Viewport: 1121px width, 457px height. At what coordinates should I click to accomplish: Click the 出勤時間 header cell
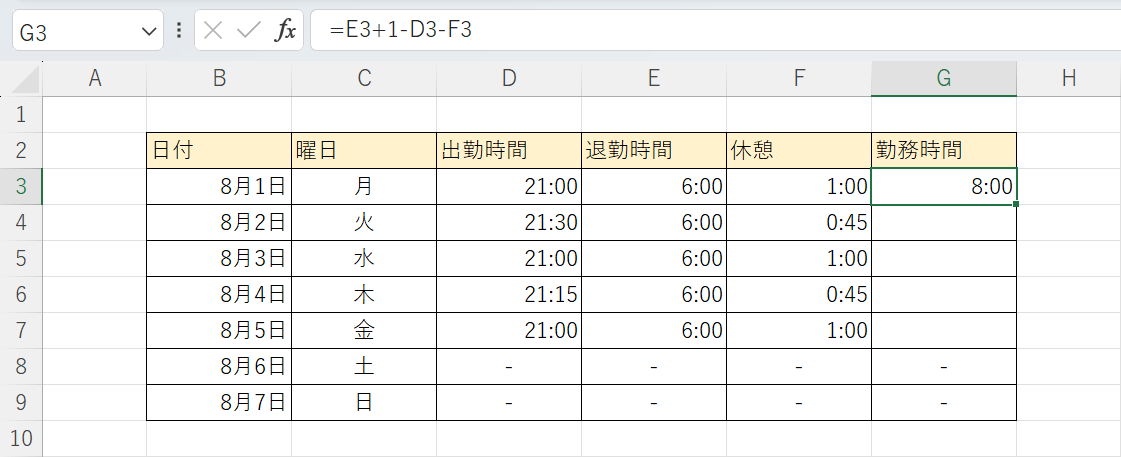tap(509, 150)
